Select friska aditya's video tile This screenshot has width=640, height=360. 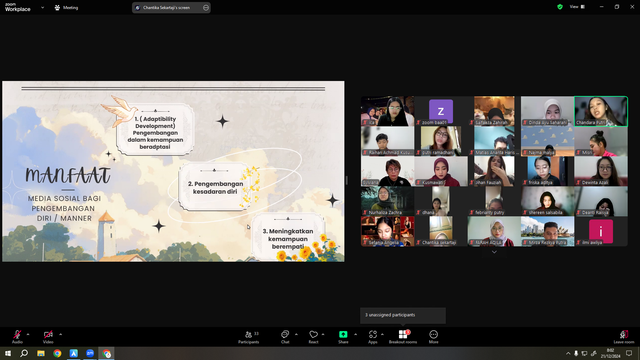(547, 171)
